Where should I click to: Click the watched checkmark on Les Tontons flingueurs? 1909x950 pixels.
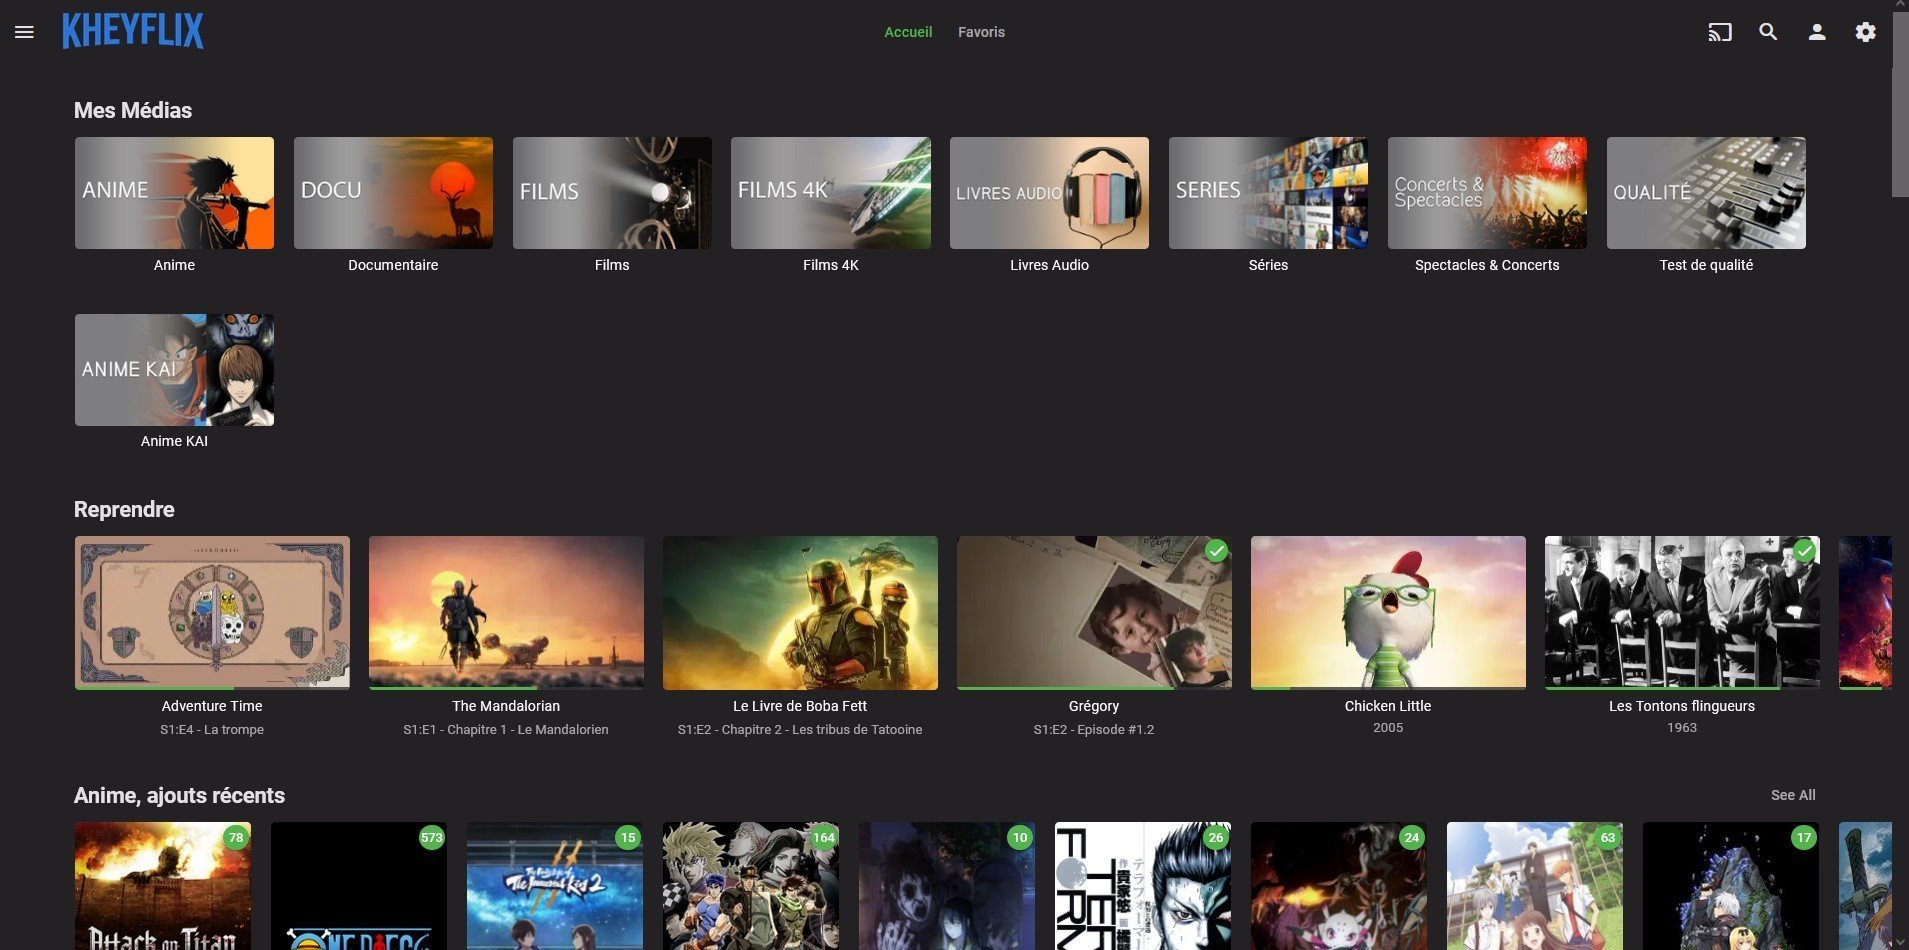(1804, 551)
